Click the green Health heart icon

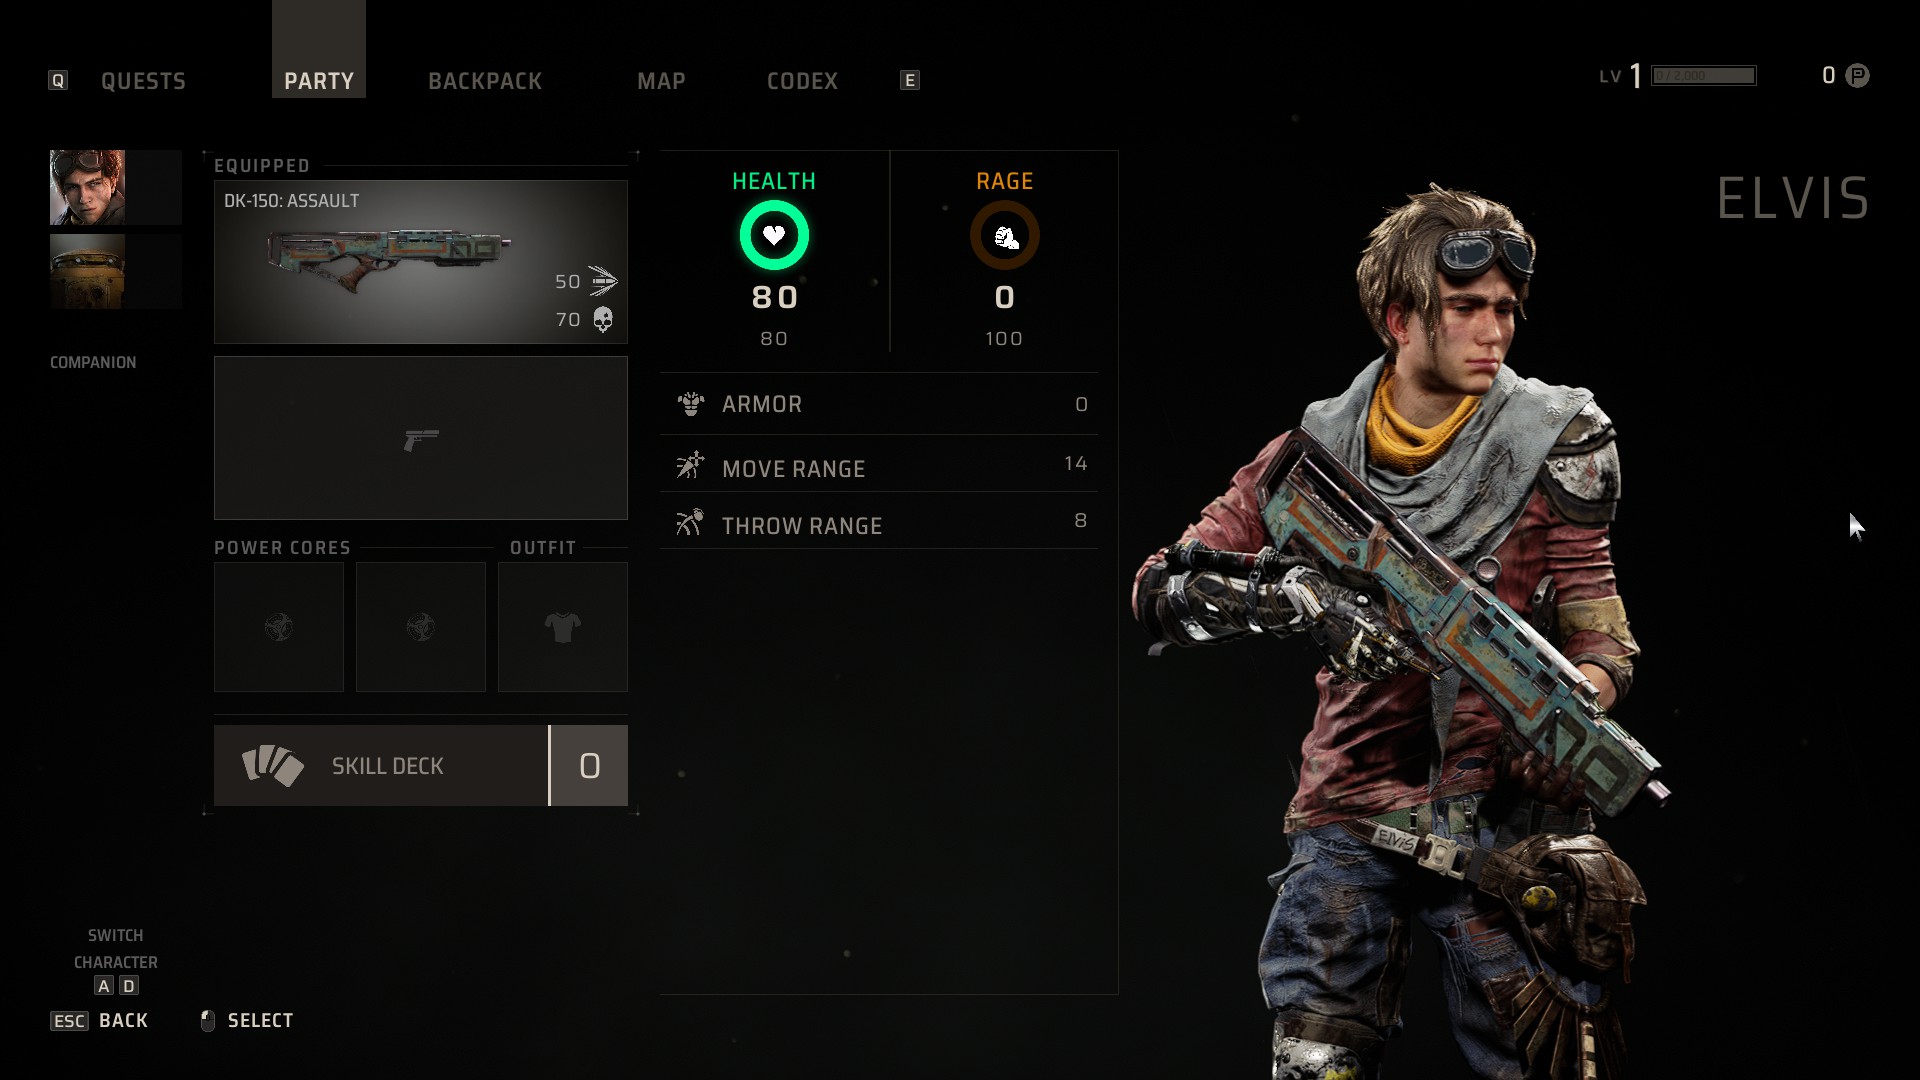tap(774, 236)
